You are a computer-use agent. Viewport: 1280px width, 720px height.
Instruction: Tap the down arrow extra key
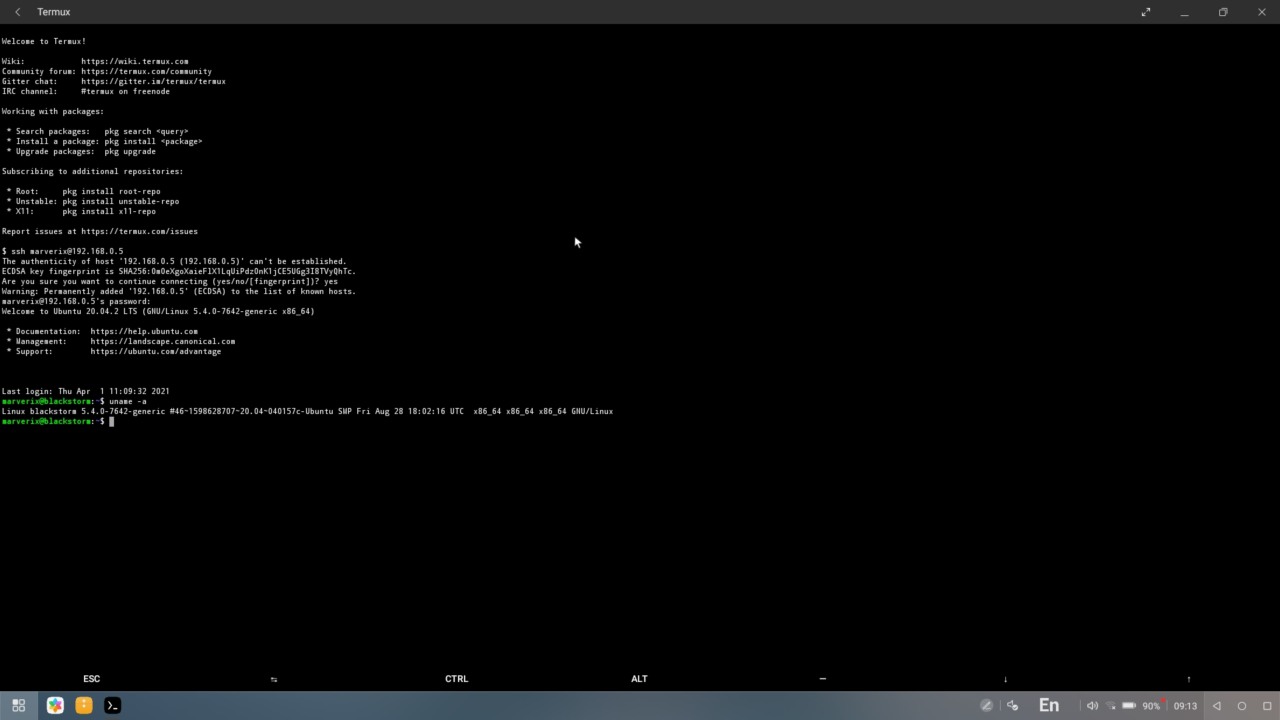(1005, 679)
